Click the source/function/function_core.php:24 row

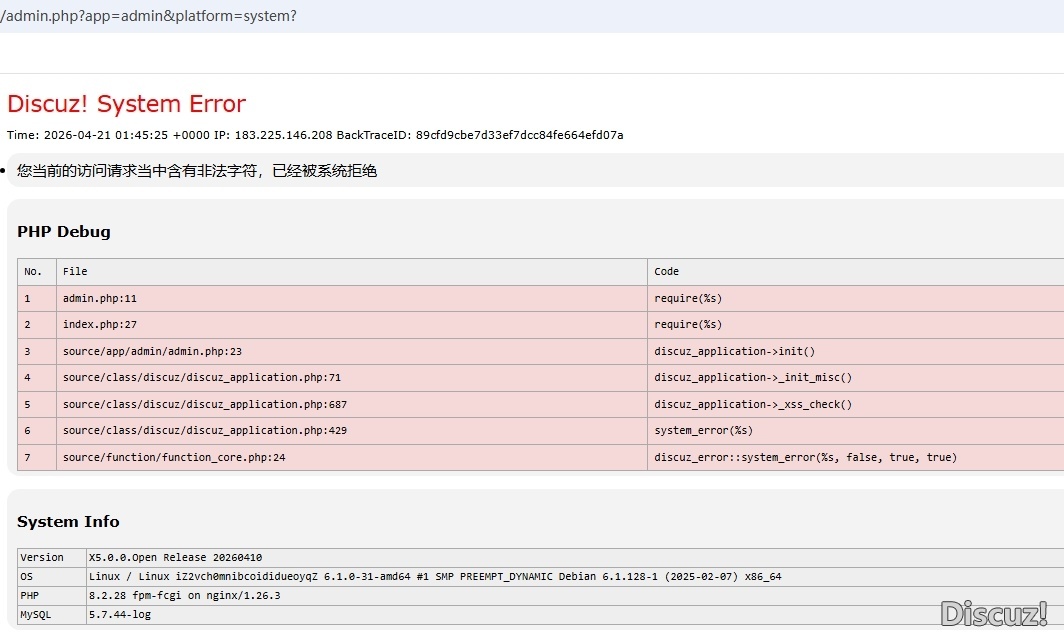tap(174, 457)
